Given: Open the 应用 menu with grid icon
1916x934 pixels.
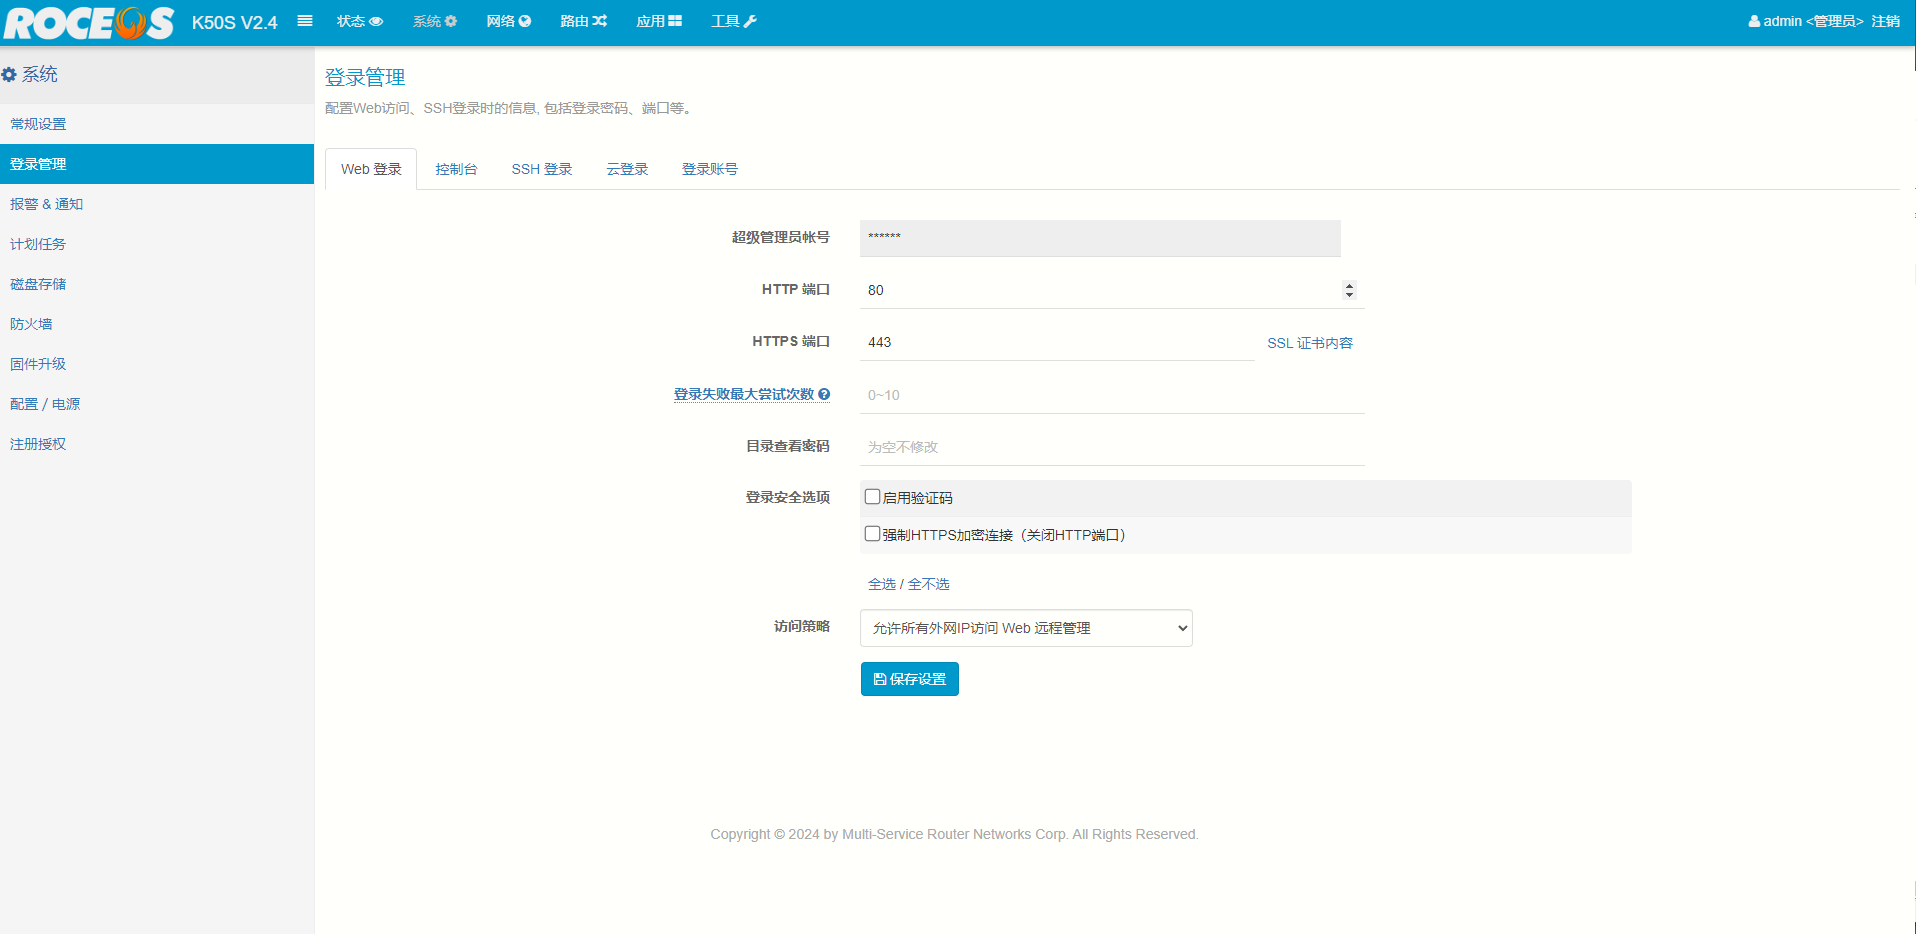Looking at the screenshot, I should 658,21.
